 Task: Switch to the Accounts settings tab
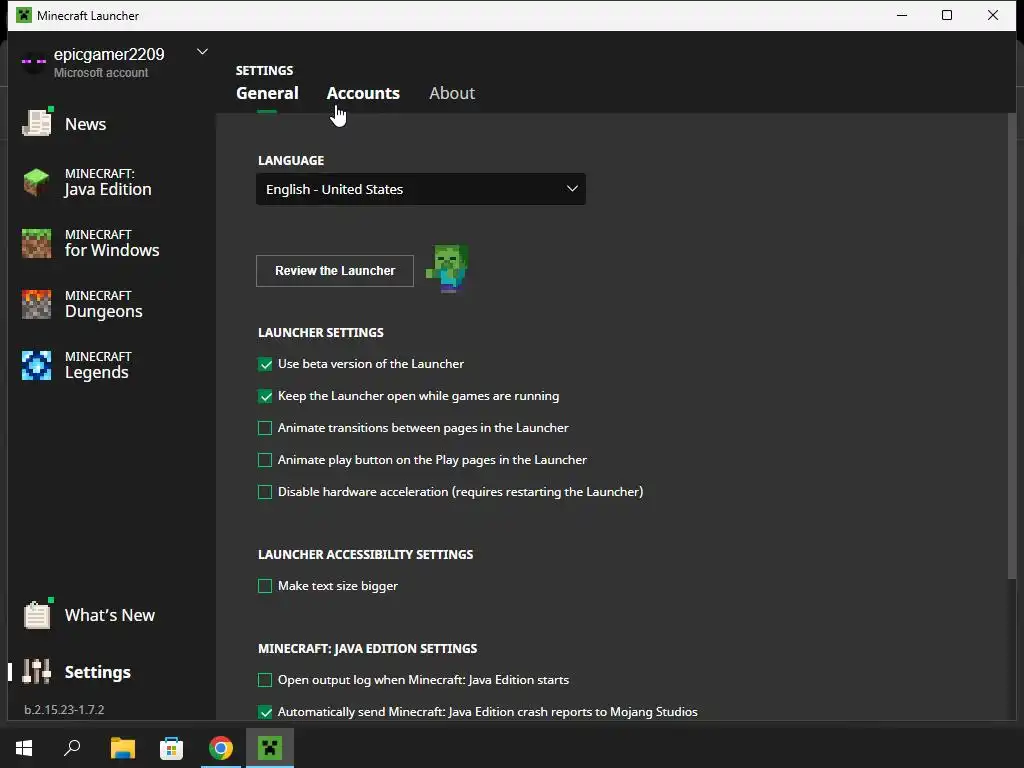pos(363,93)
